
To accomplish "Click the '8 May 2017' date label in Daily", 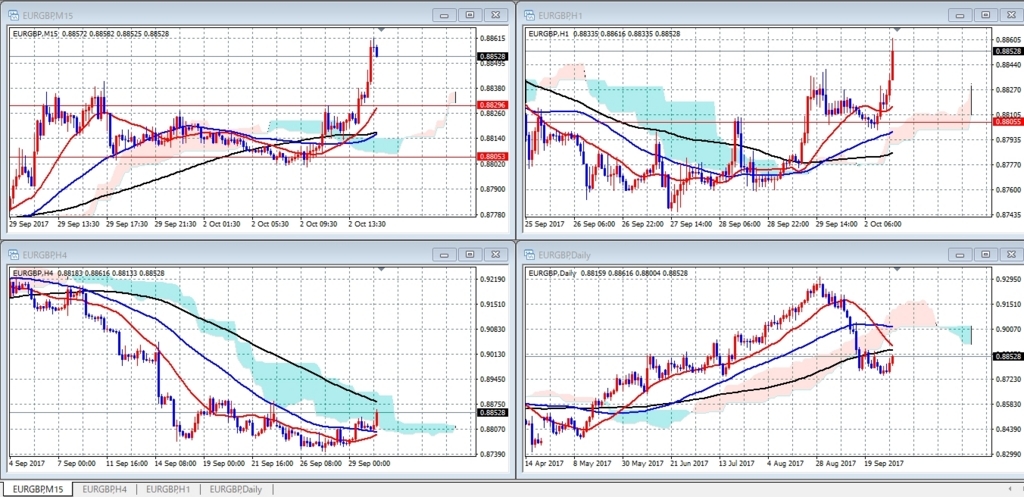I will coord(593,463).
